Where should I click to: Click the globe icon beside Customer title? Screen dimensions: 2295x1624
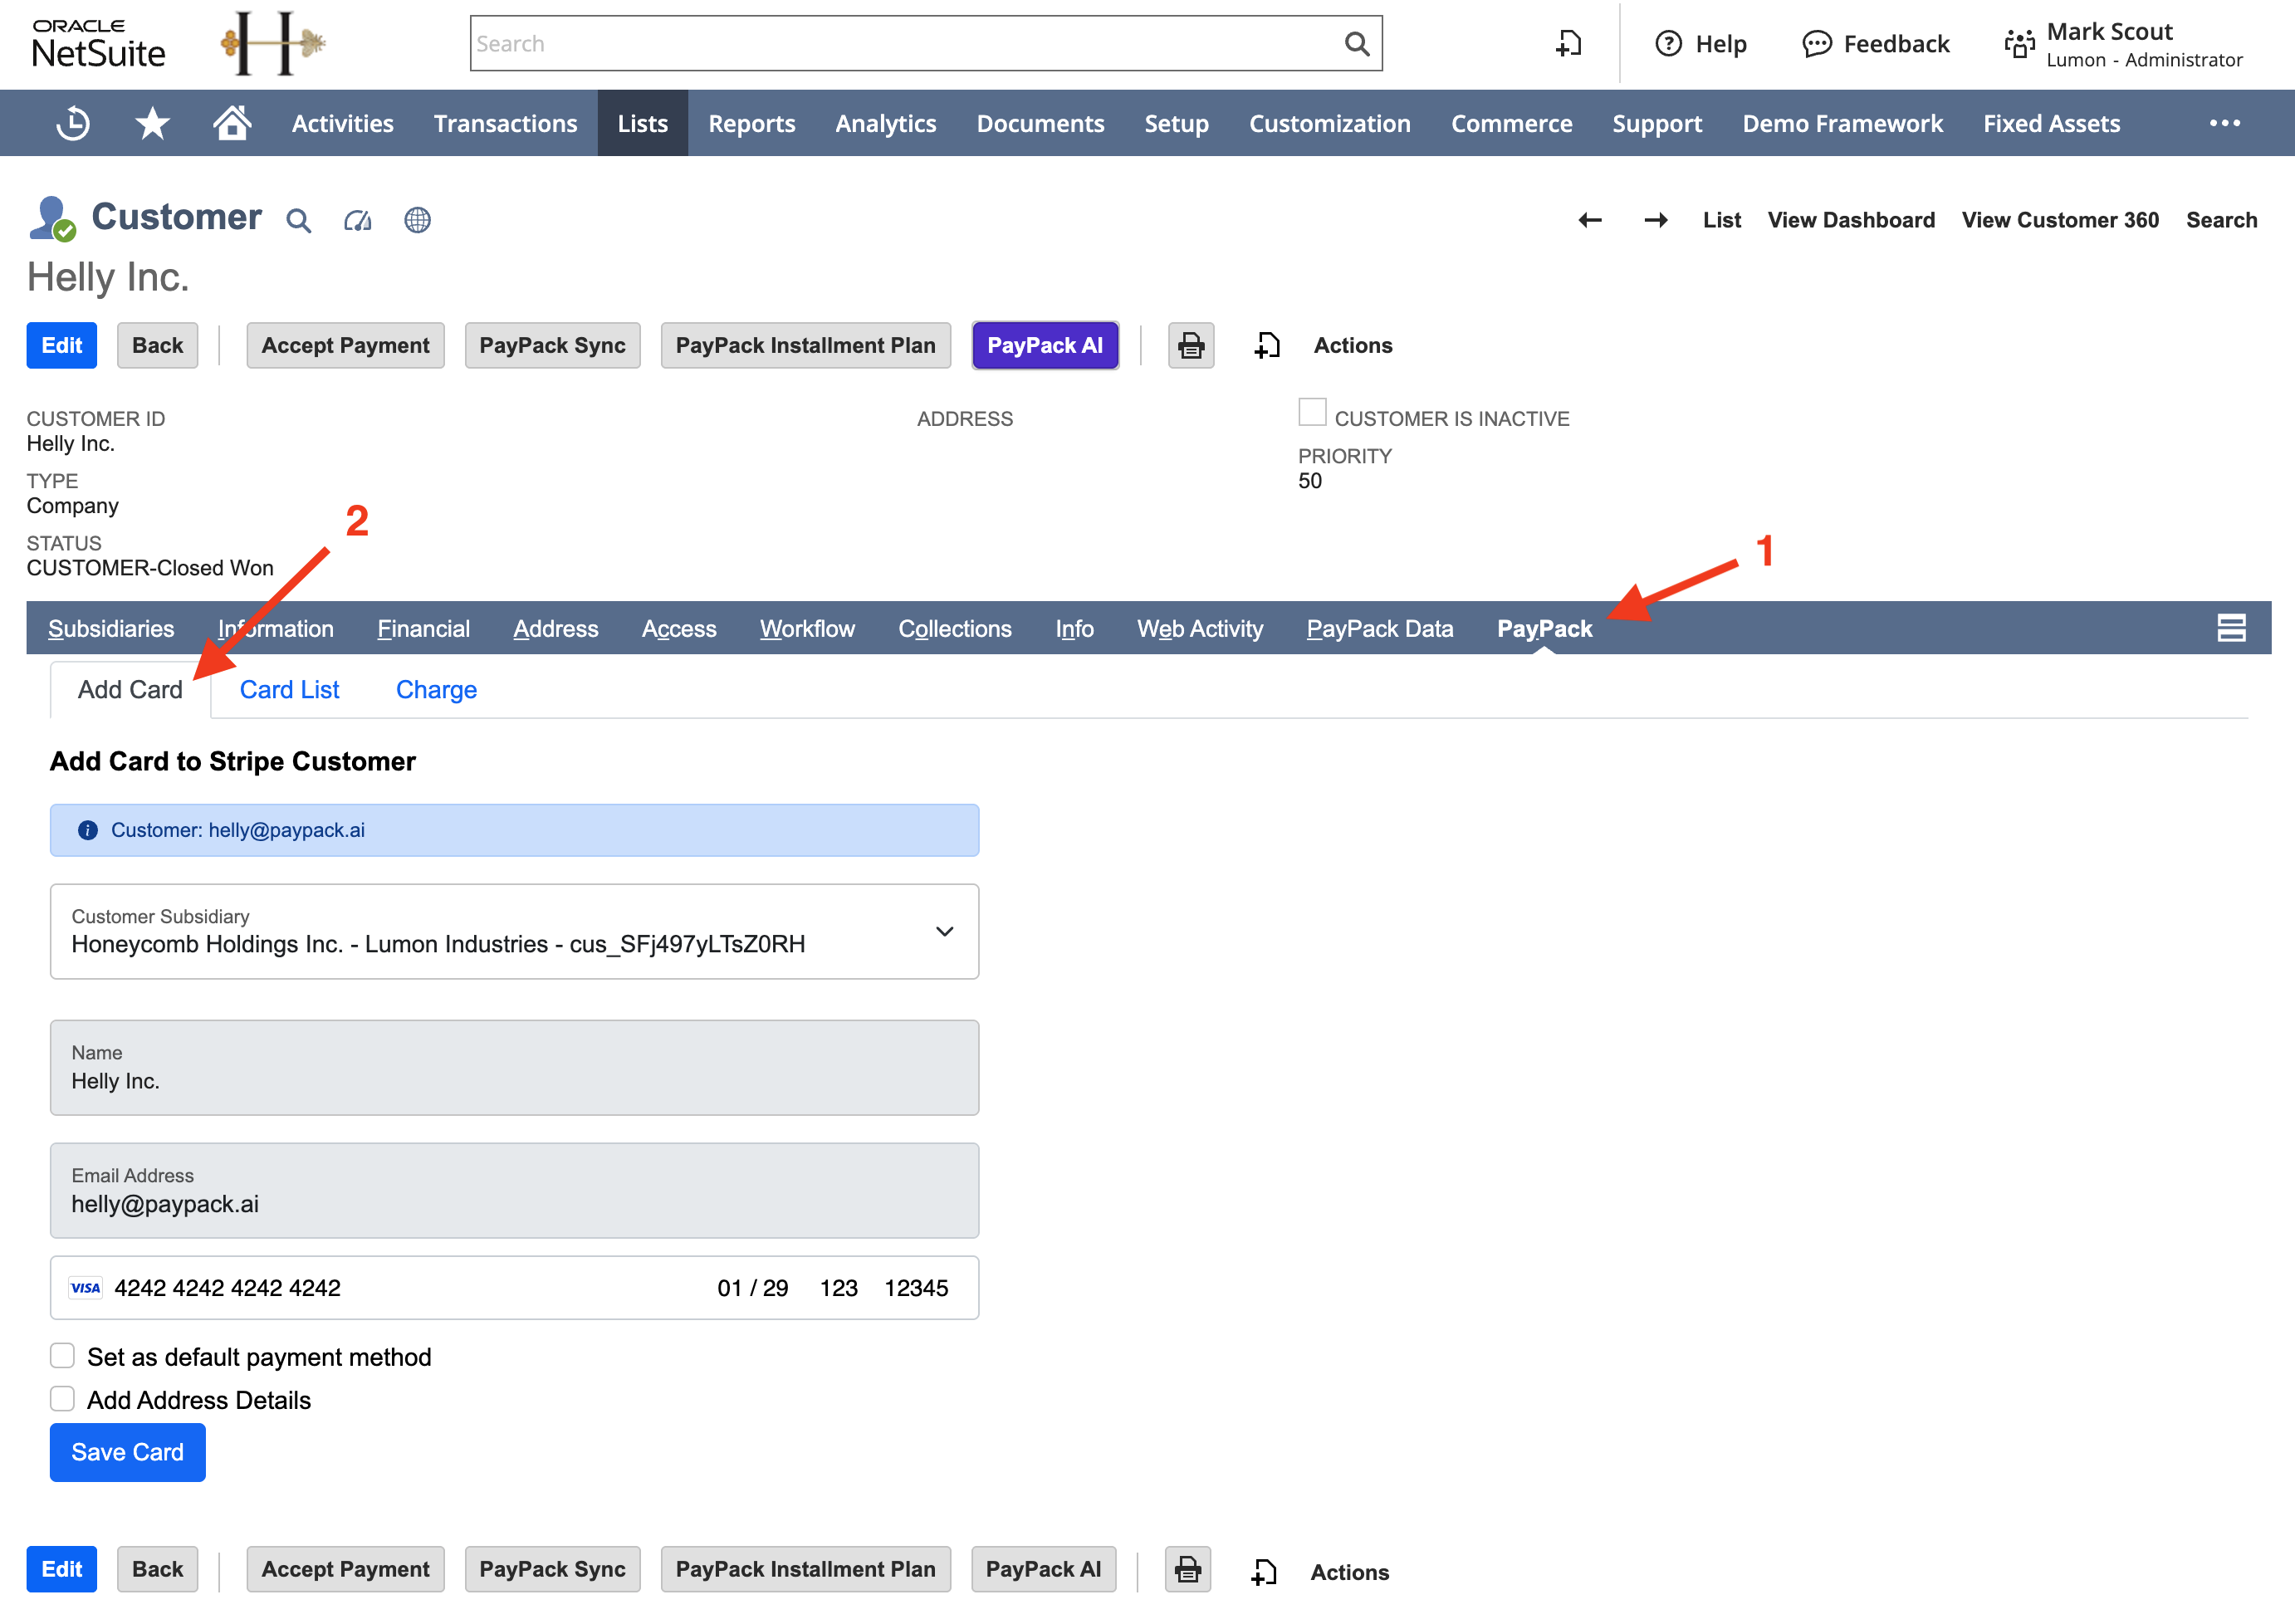click(x=417, y=220)
